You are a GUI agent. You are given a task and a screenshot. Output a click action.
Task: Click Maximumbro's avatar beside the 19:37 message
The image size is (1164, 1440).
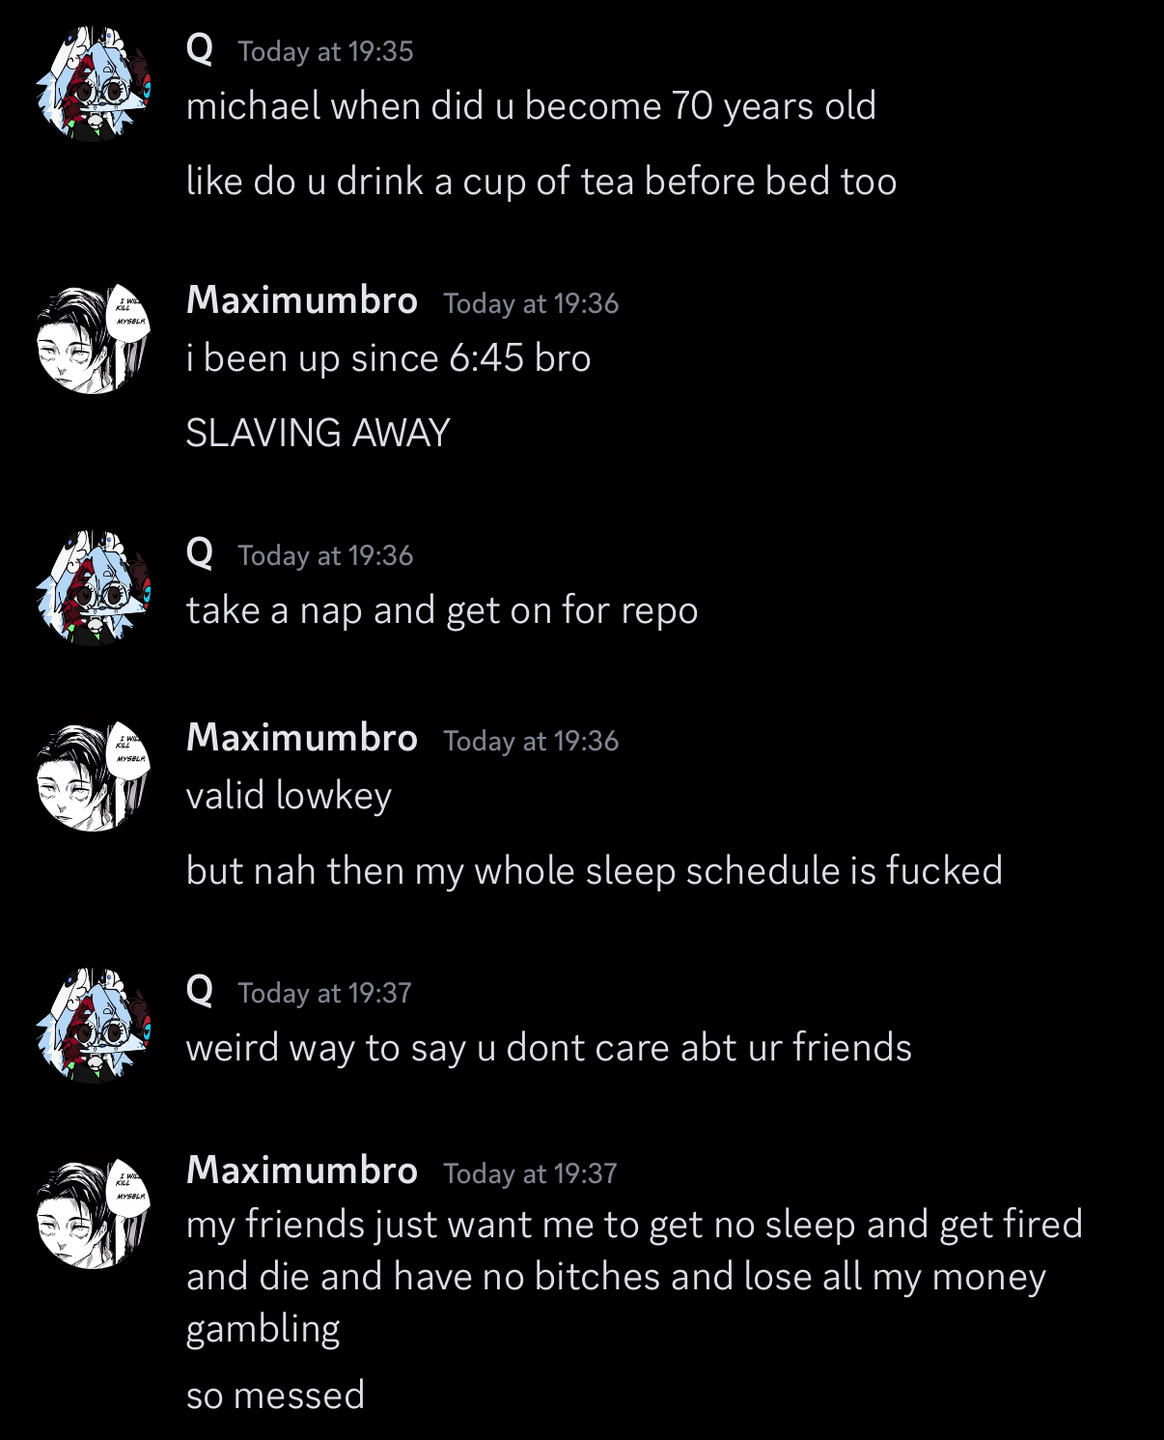[93, 1213]
